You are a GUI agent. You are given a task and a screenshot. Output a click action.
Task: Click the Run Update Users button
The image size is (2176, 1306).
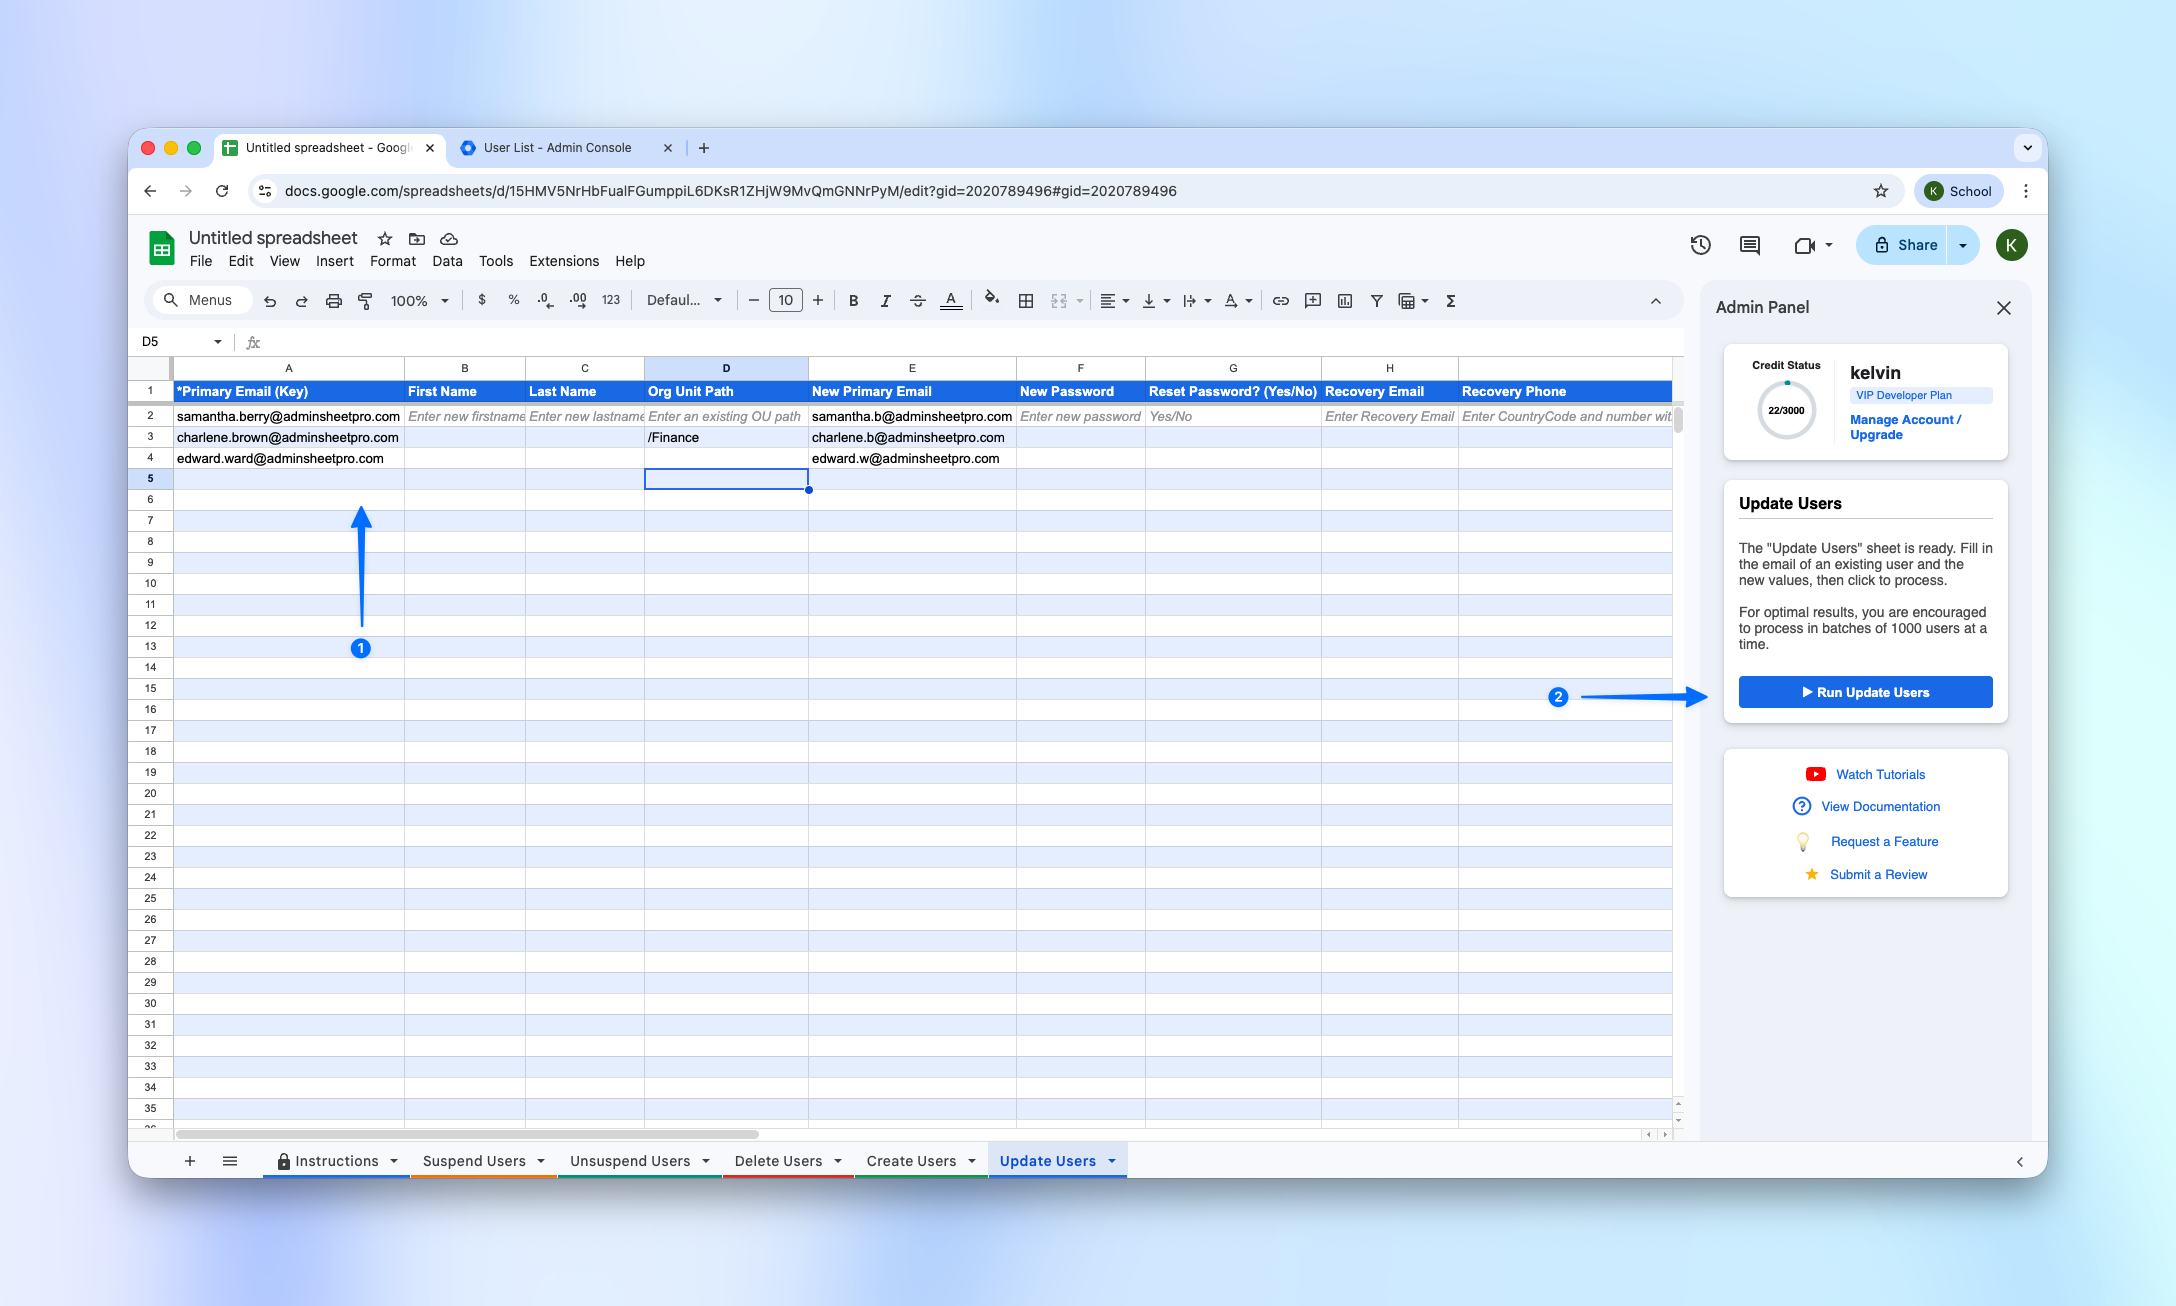(x=1865, y=692)
